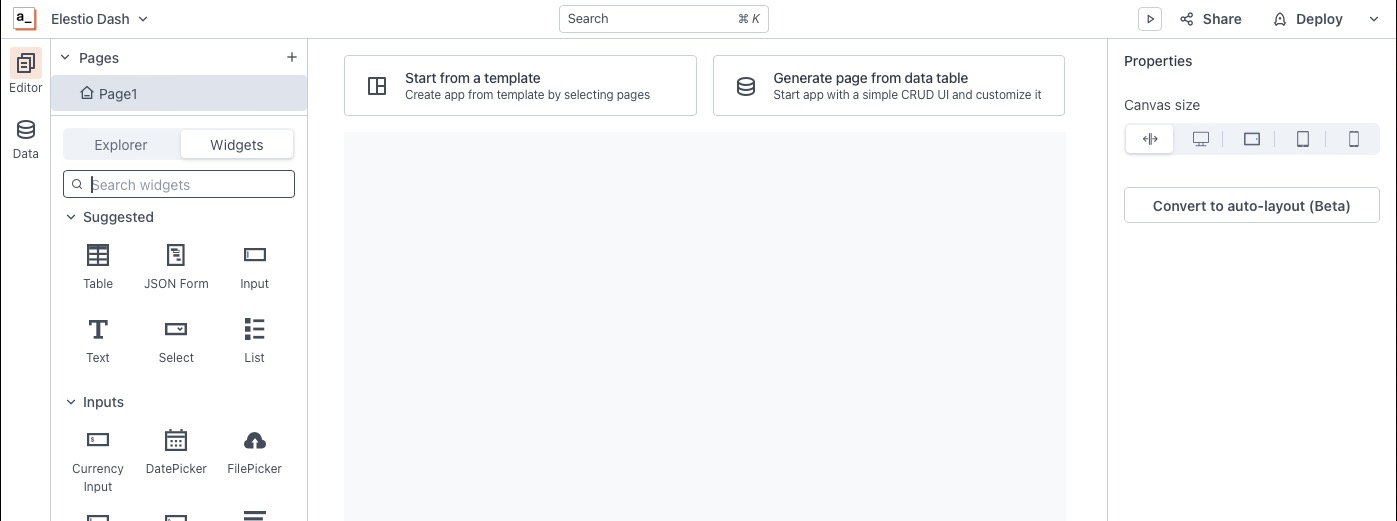
Task: Add a new page with plus icon
Action: click(x=292, y=58)
